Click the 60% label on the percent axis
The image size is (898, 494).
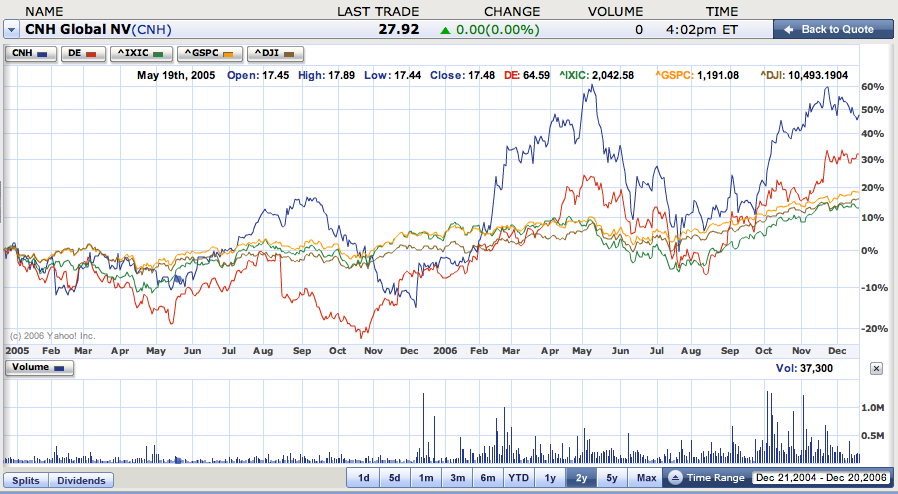pos(873,87)
